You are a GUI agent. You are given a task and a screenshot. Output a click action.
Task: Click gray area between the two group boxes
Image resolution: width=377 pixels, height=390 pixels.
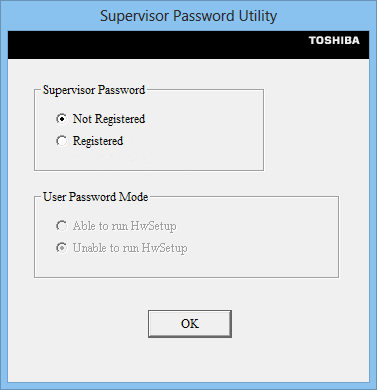point(167,183)
